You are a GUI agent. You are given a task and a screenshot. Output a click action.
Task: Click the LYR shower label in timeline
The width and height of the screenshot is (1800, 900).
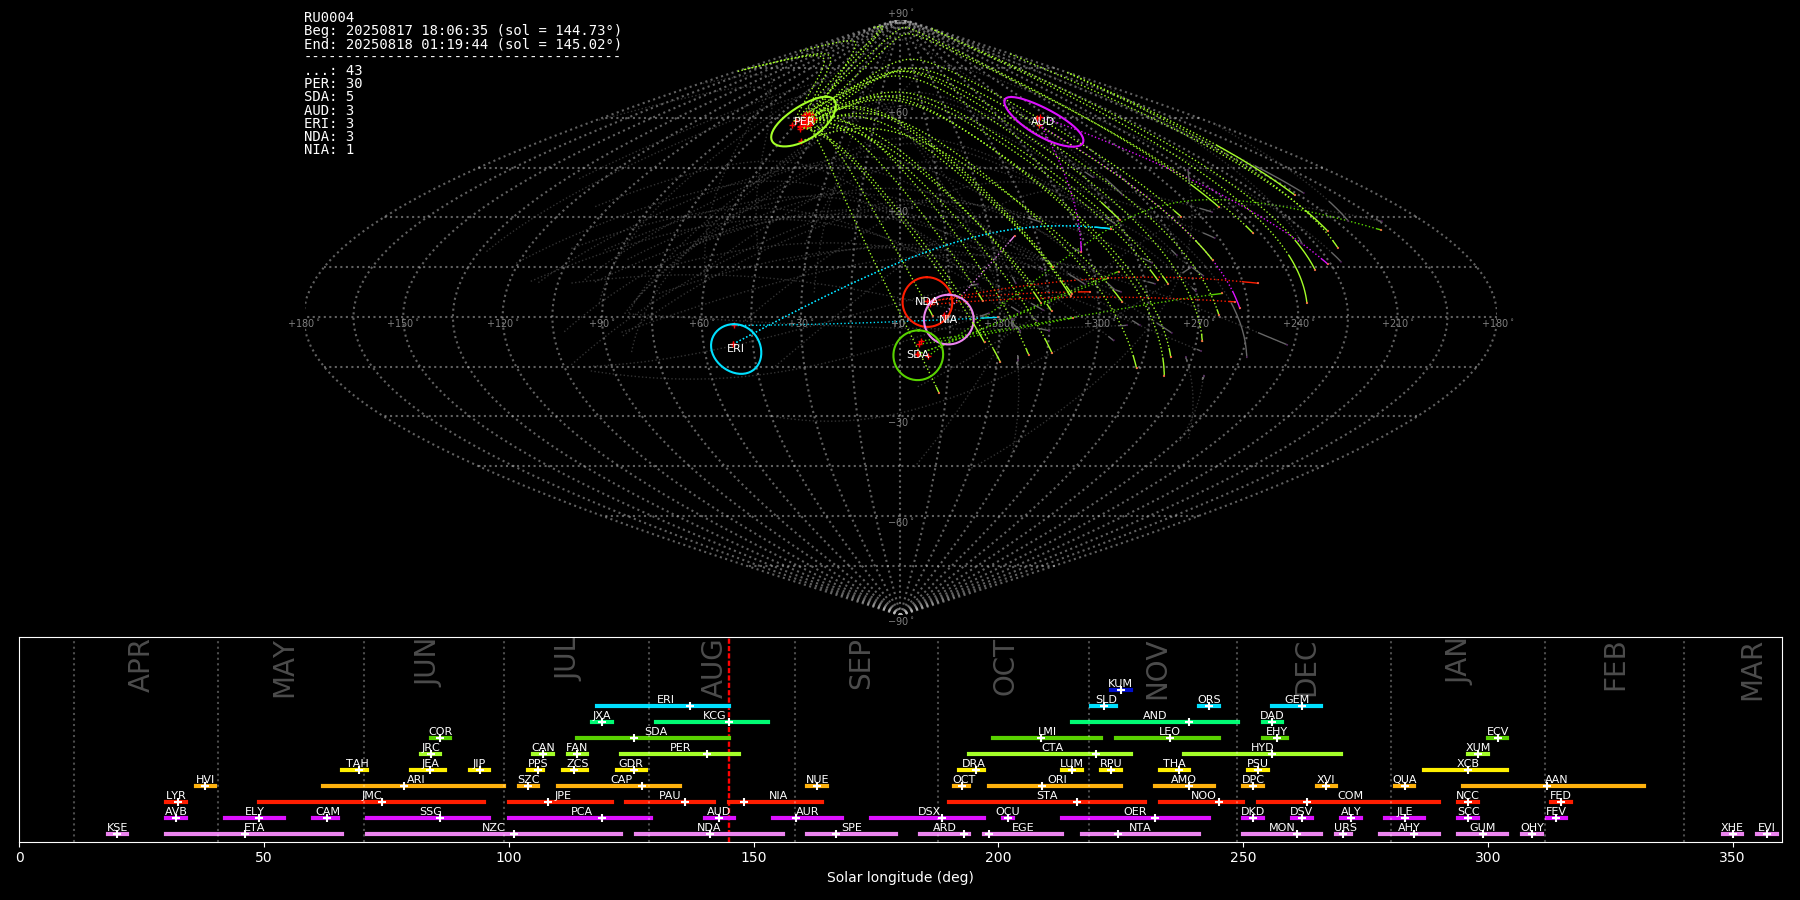[176, 796]
